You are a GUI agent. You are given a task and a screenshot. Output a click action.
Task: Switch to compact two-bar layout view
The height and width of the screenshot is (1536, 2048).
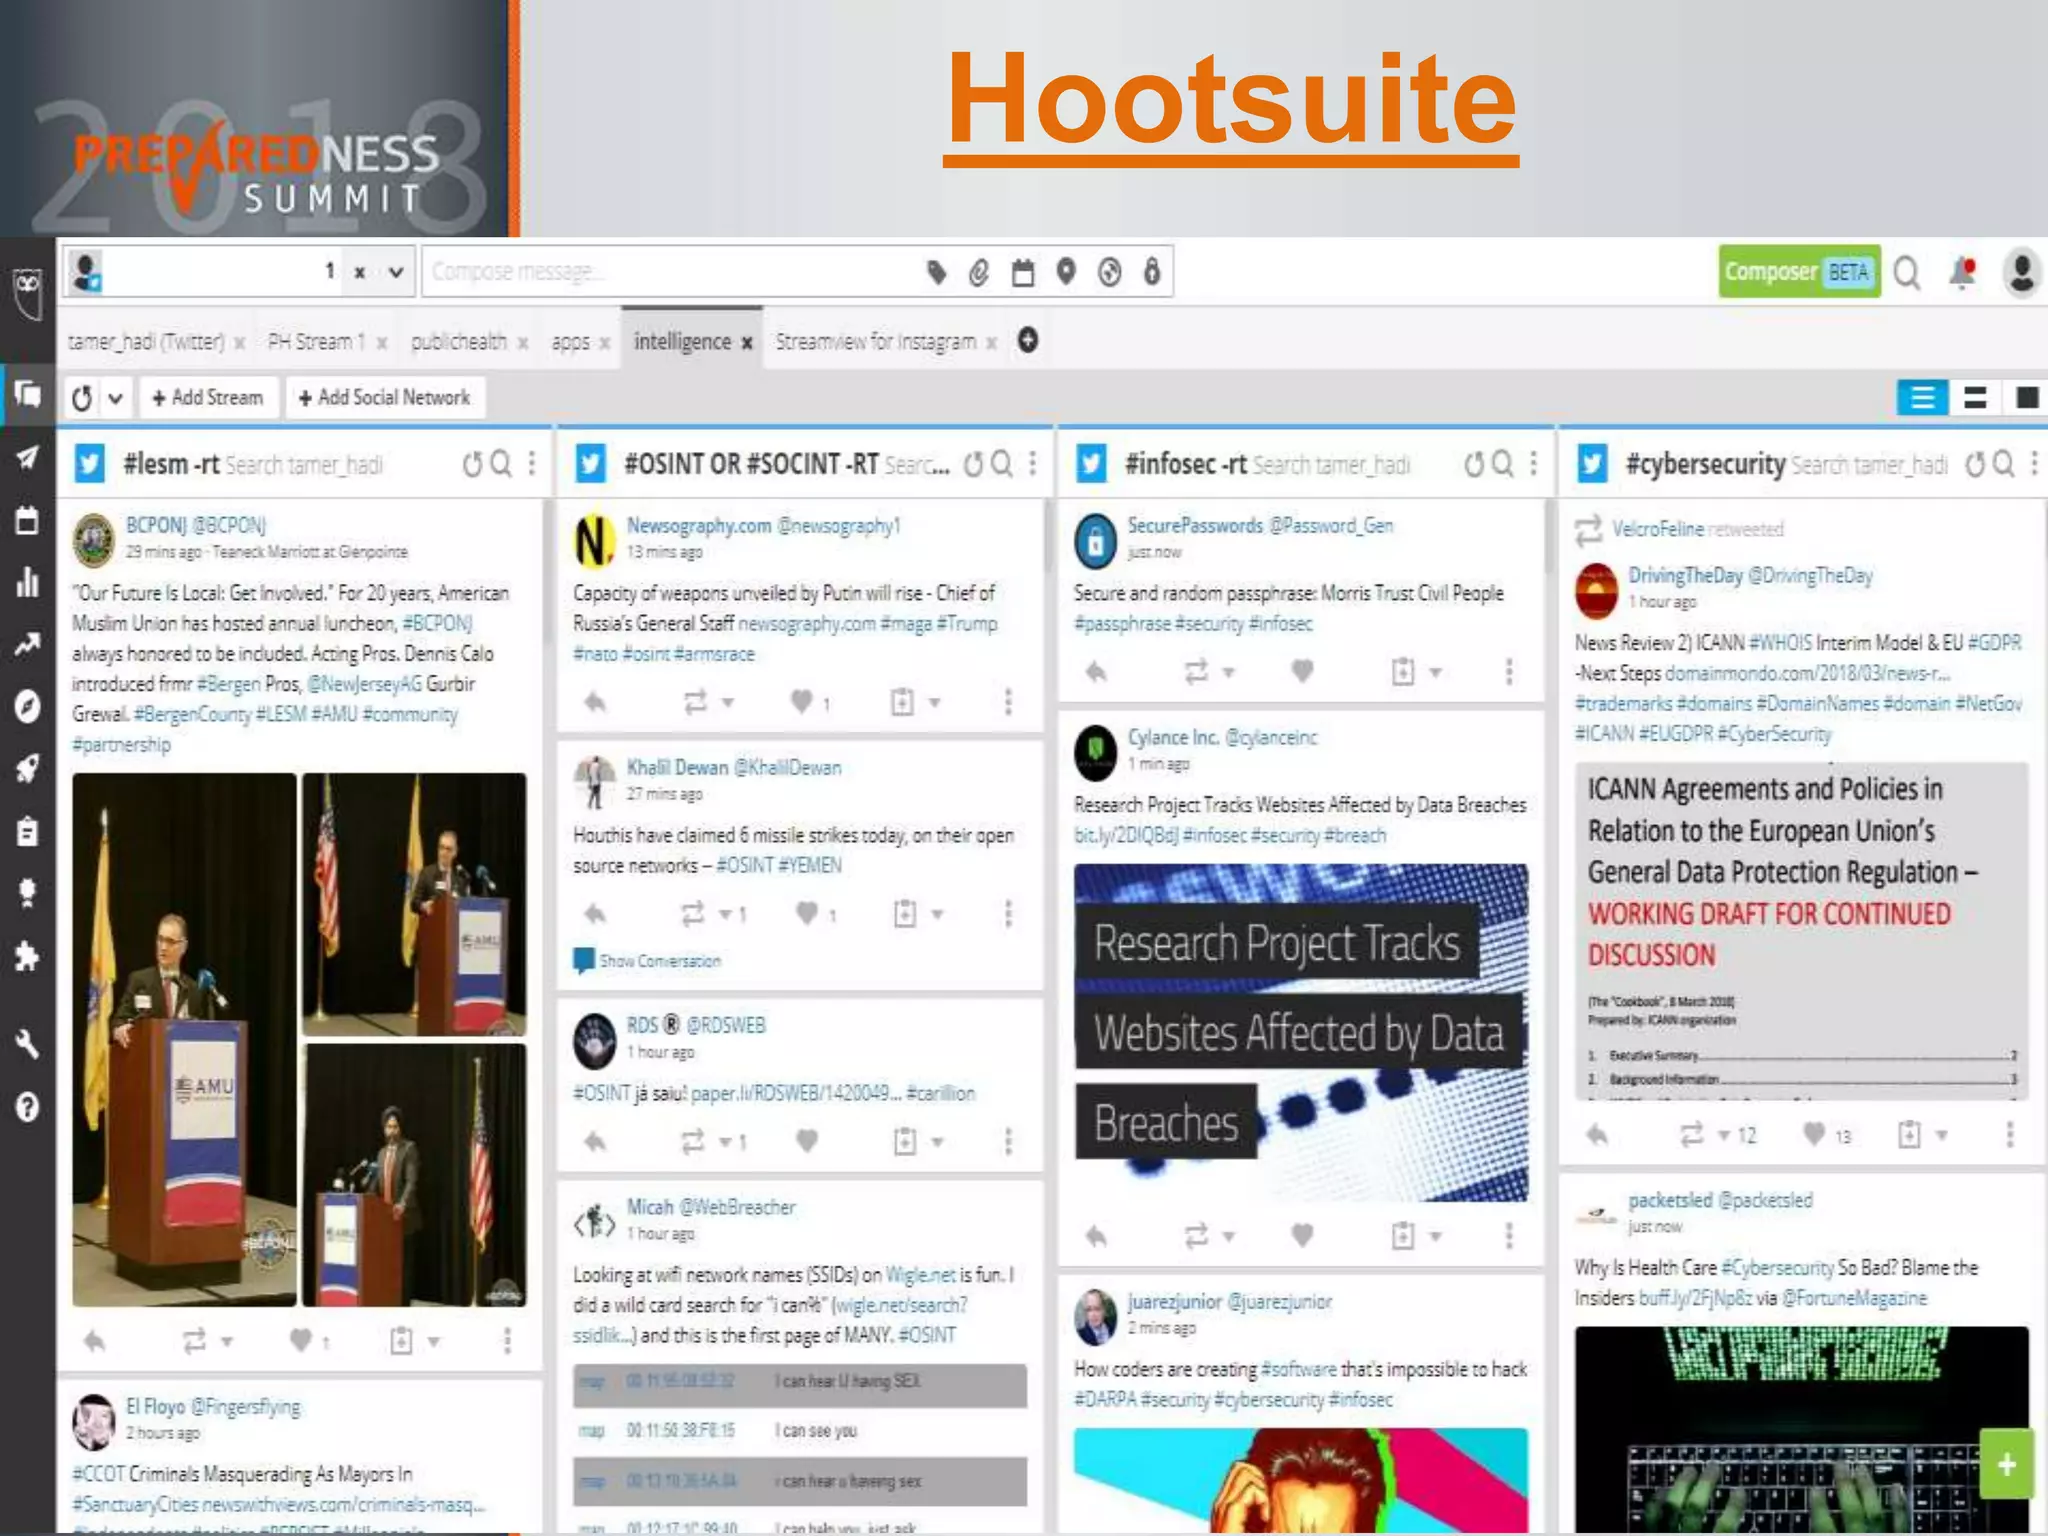point(1975,398)
